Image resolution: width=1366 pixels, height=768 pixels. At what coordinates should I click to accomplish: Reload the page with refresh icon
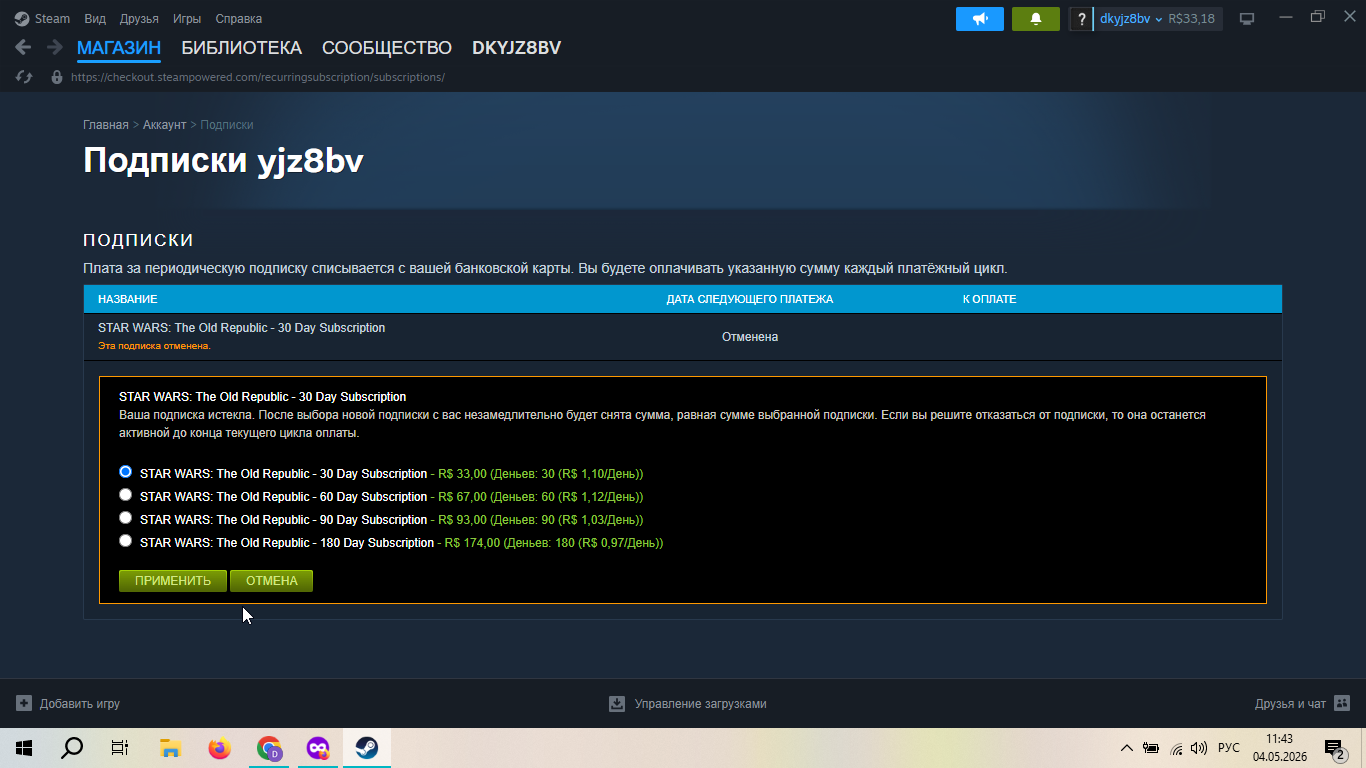[24, 77]
